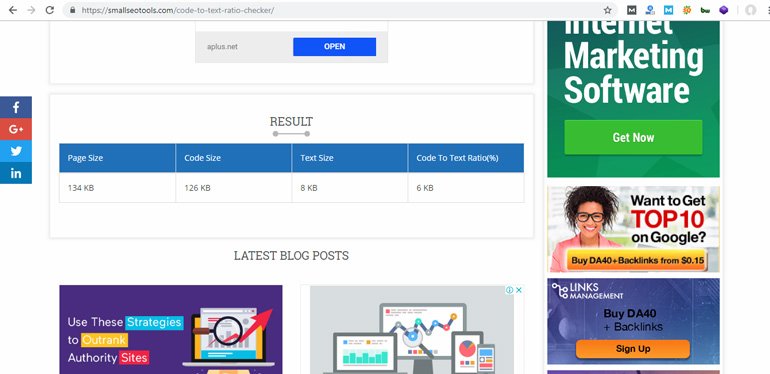Click the ad info icon on blog ad
The image size is (770, 374).
click(x=510, y=290)
